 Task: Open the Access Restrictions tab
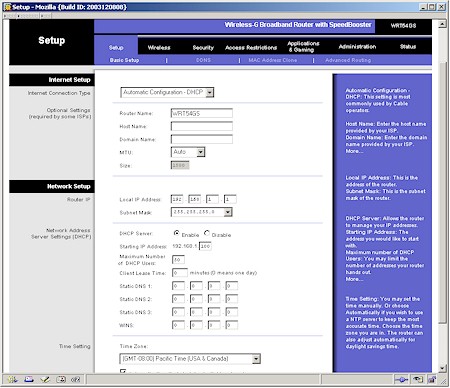pos(251,48)
